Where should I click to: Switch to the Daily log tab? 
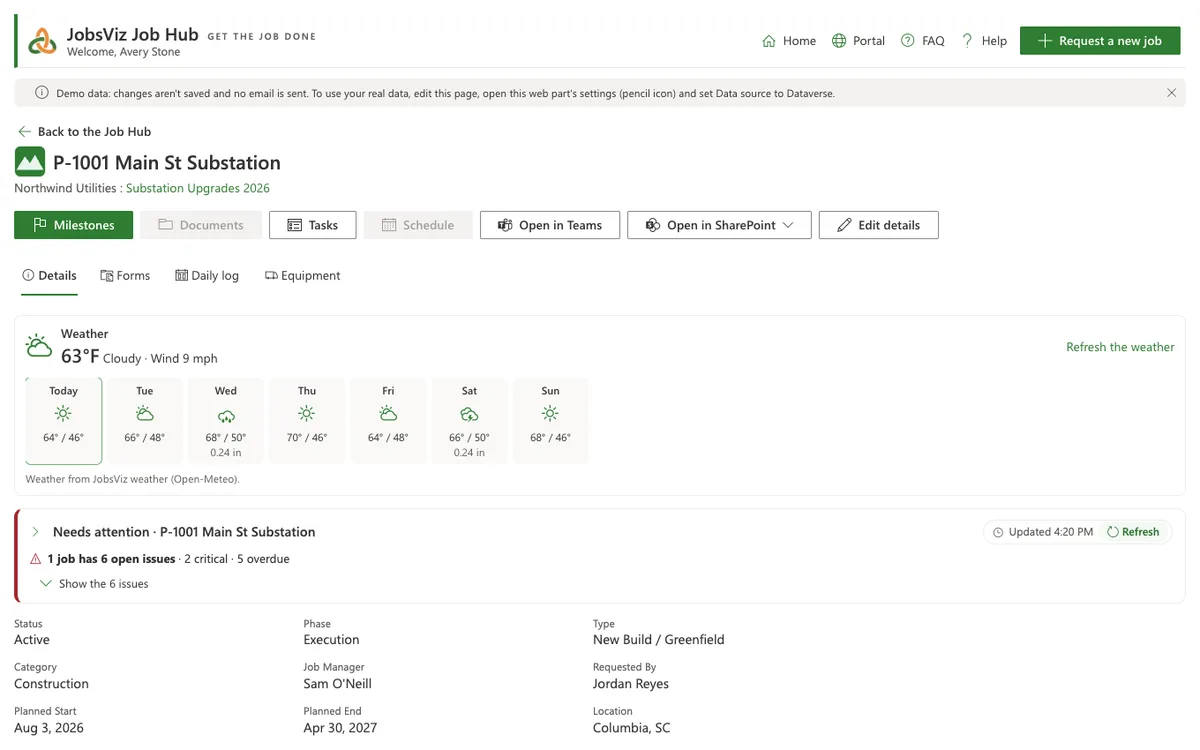point(207,276)
